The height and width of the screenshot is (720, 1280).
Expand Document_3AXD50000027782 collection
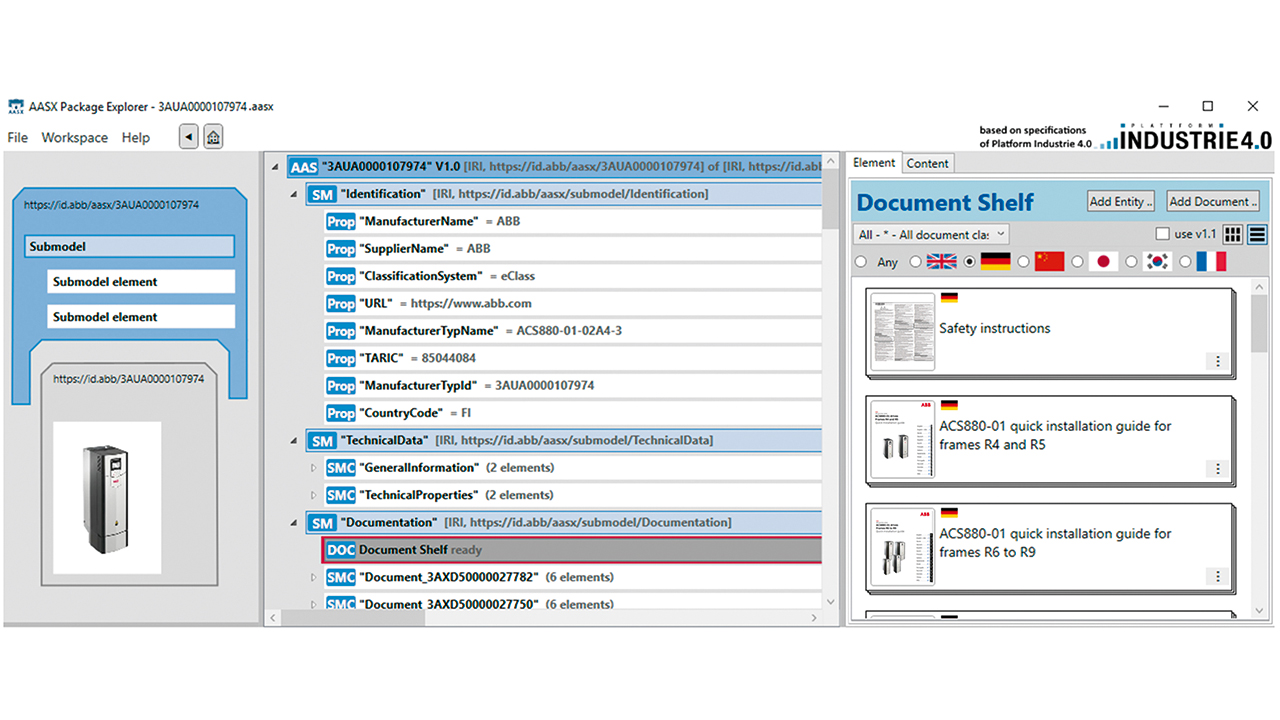tap(313, 577)
